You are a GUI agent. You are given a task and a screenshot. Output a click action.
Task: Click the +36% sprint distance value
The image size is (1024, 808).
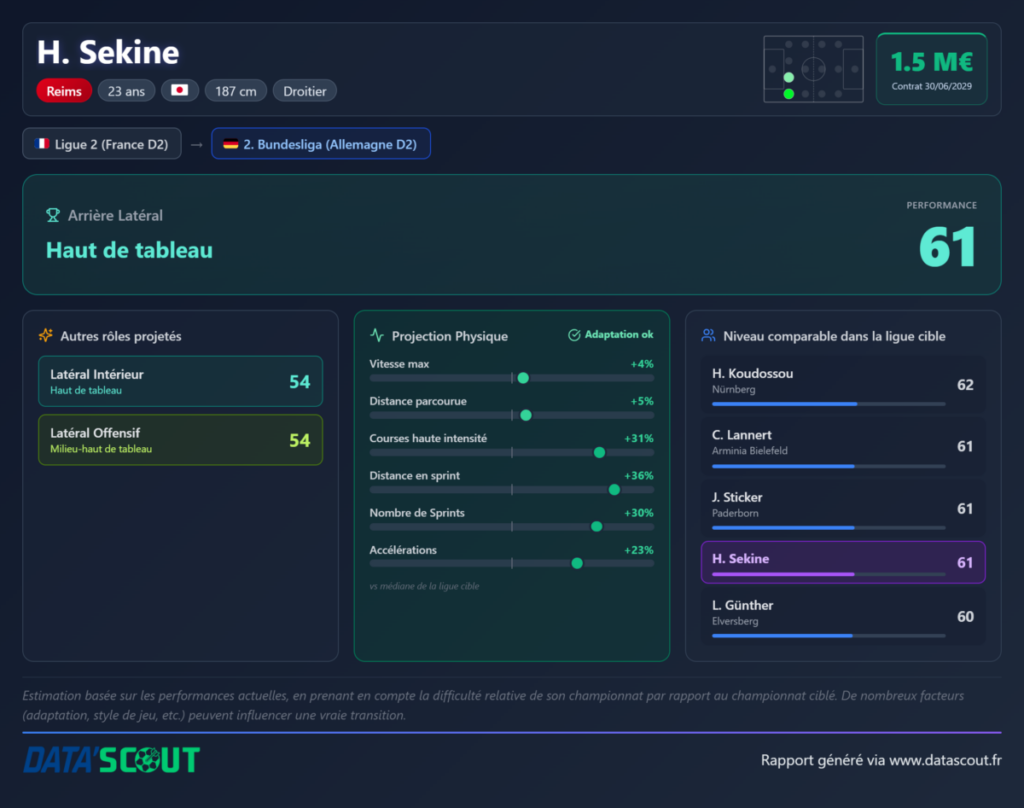coord(639,476)
